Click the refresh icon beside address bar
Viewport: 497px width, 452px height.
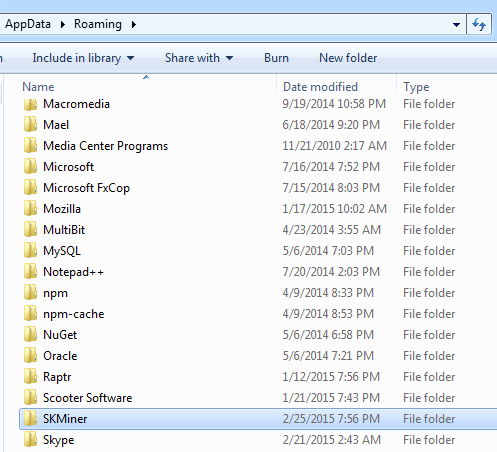click(479, 24)
